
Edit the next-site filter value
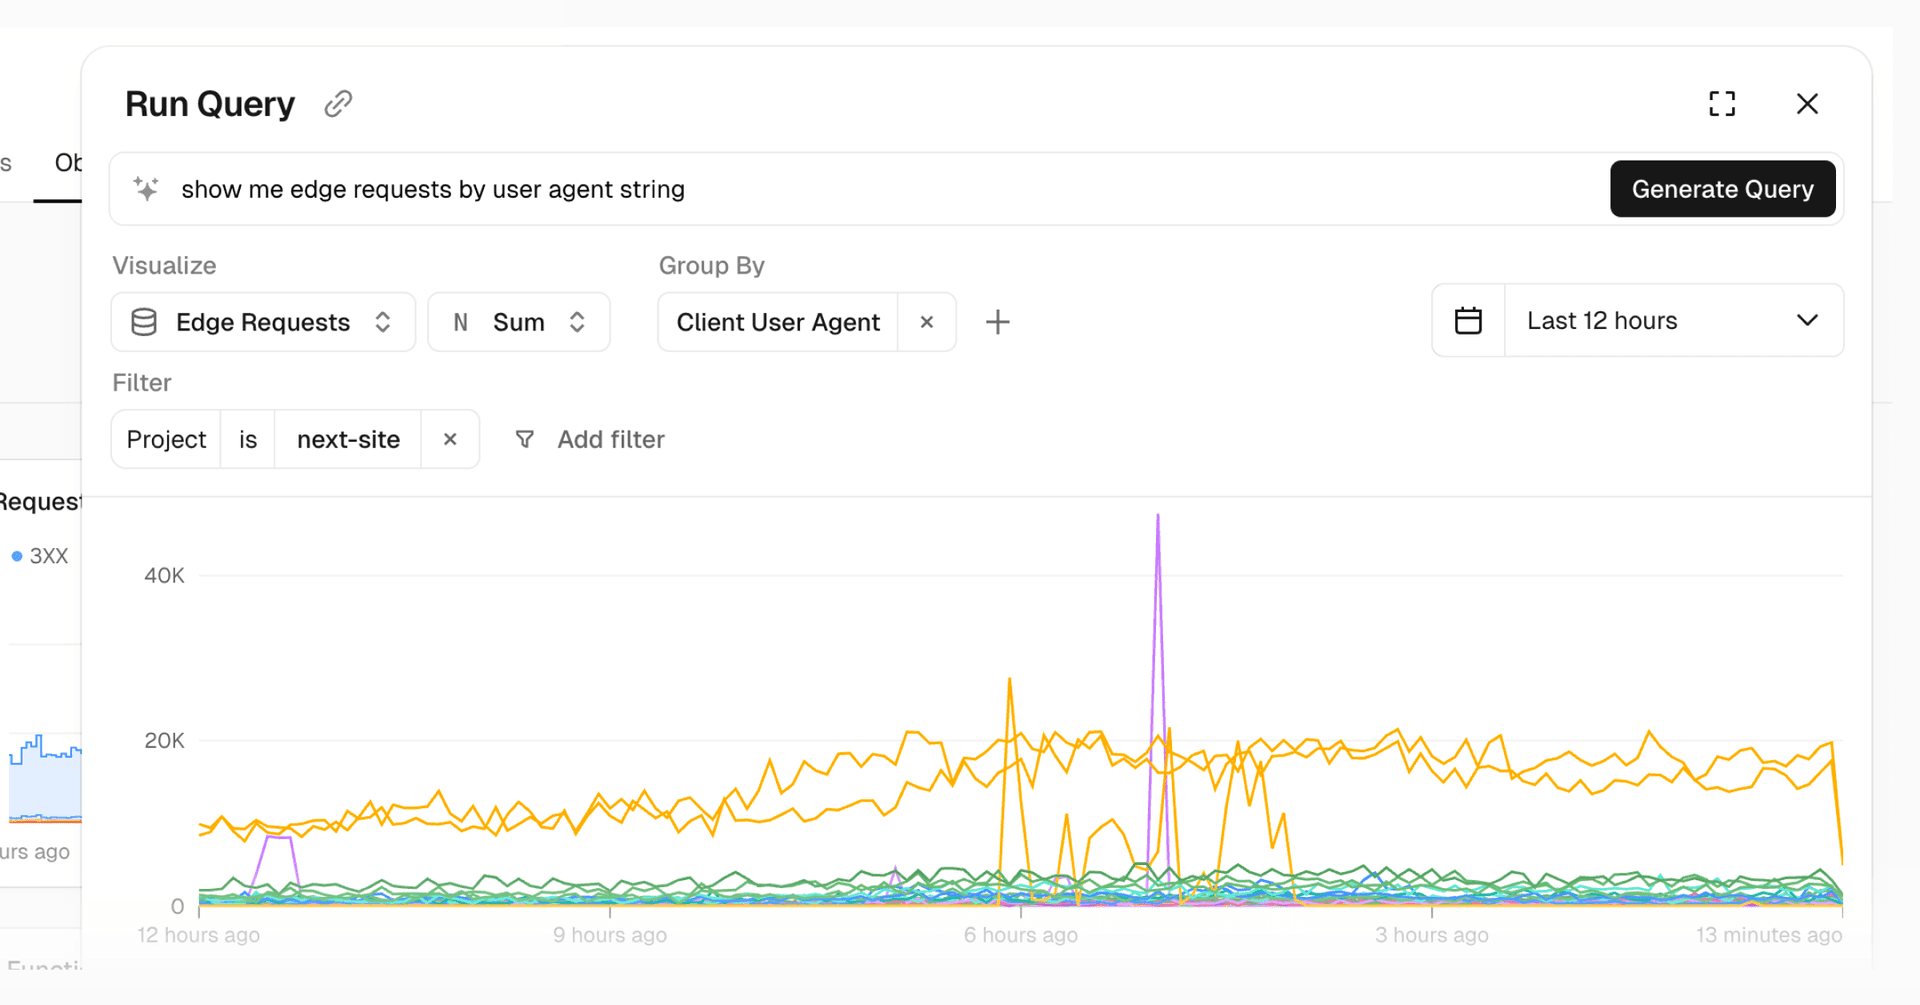click(348, 439)
